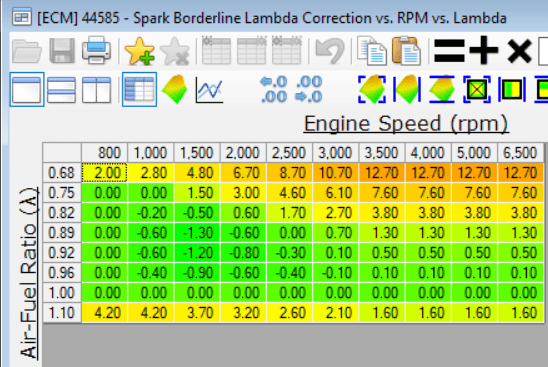Click the plus add-value icon
548x367 pixels.
click(484, 50)
